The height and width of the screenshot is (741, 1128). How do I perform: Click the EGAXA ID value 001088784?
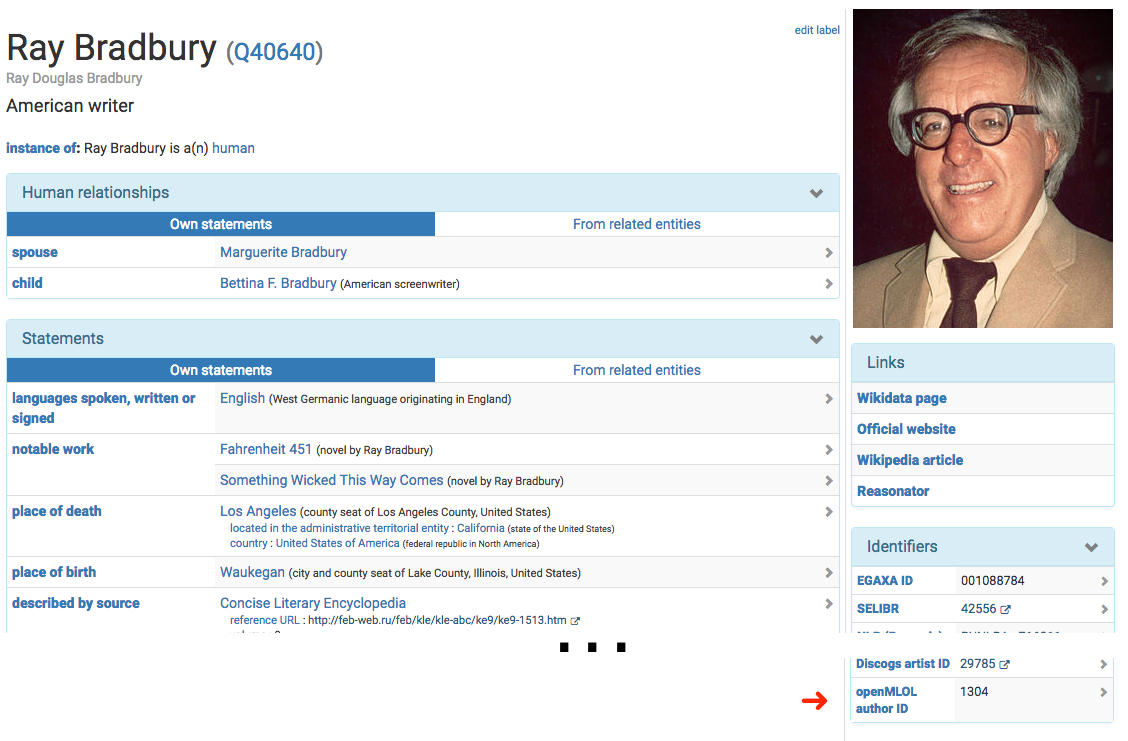(993, 581)
